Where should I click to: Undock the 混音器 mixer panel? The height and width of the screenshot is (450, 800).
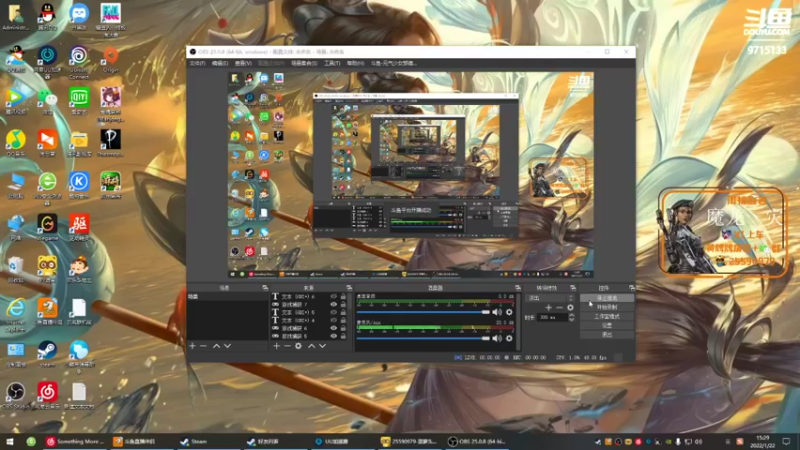pyautogui.click(x=518, y=288)
